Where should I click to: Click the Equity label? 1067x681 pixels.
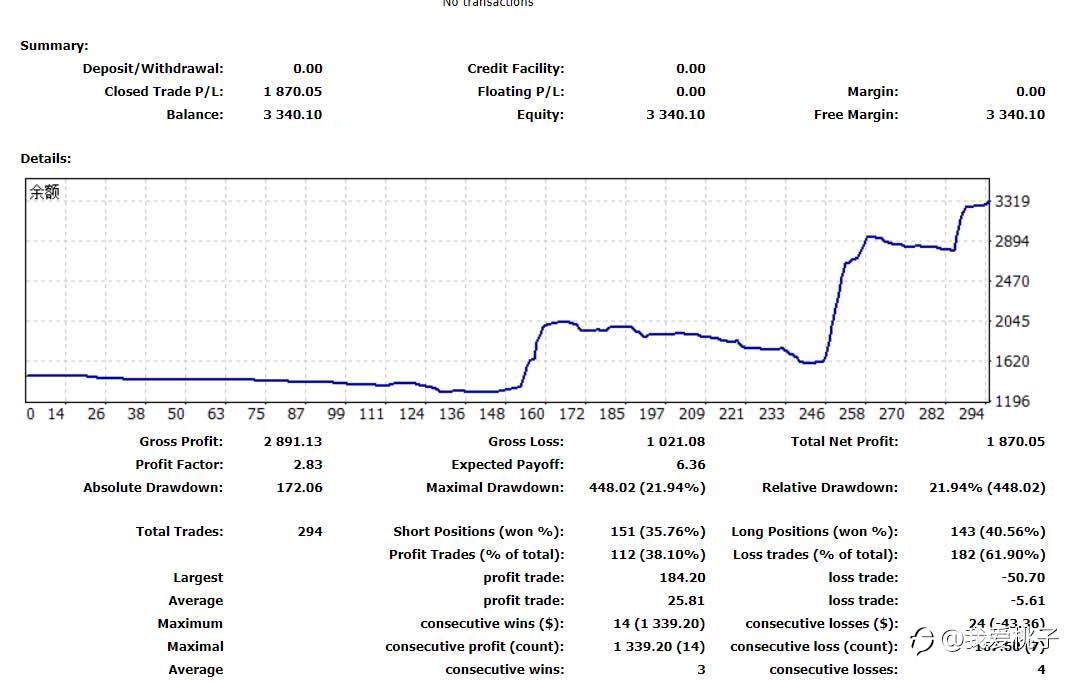click(x=540, y=115)
